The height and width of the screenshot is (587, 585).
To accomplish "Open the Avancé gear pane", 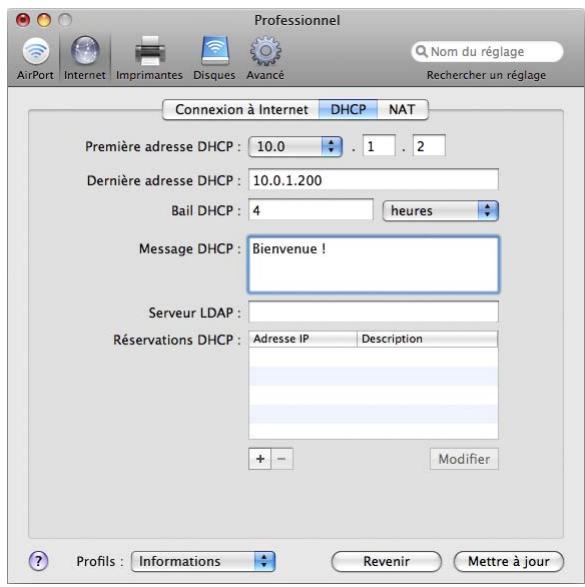I will click(265, 58).
